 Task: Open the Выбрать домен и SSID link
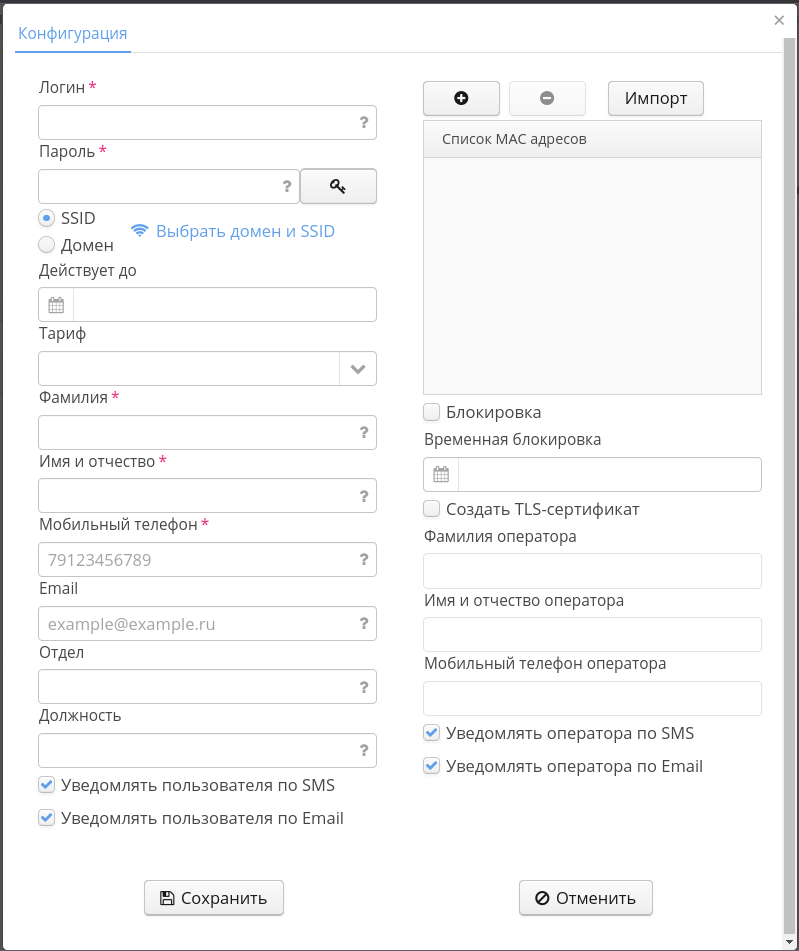point(245,231)
